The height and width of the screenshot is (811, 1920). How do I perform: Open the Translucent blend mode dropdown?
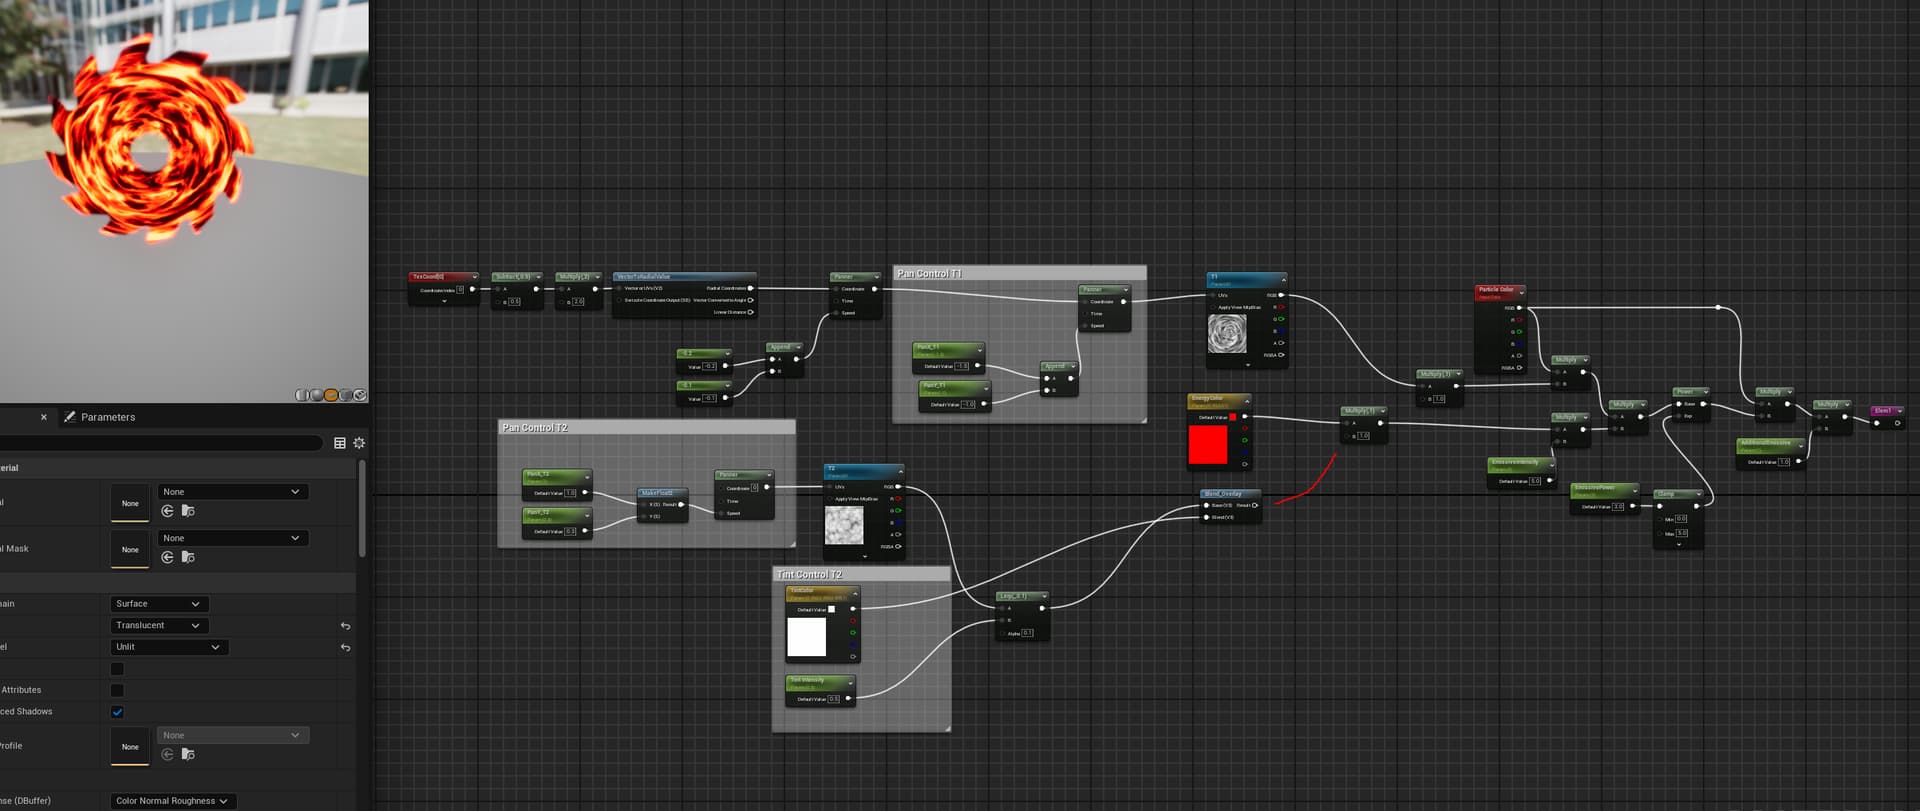tap(159, 626)
